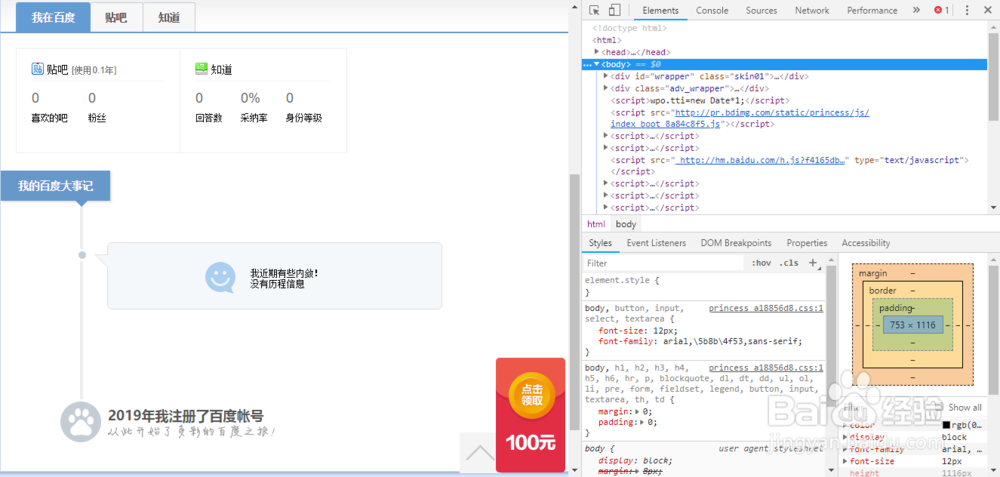
Task: Click the plus icon to add new style rule
Action: [813, 263]
